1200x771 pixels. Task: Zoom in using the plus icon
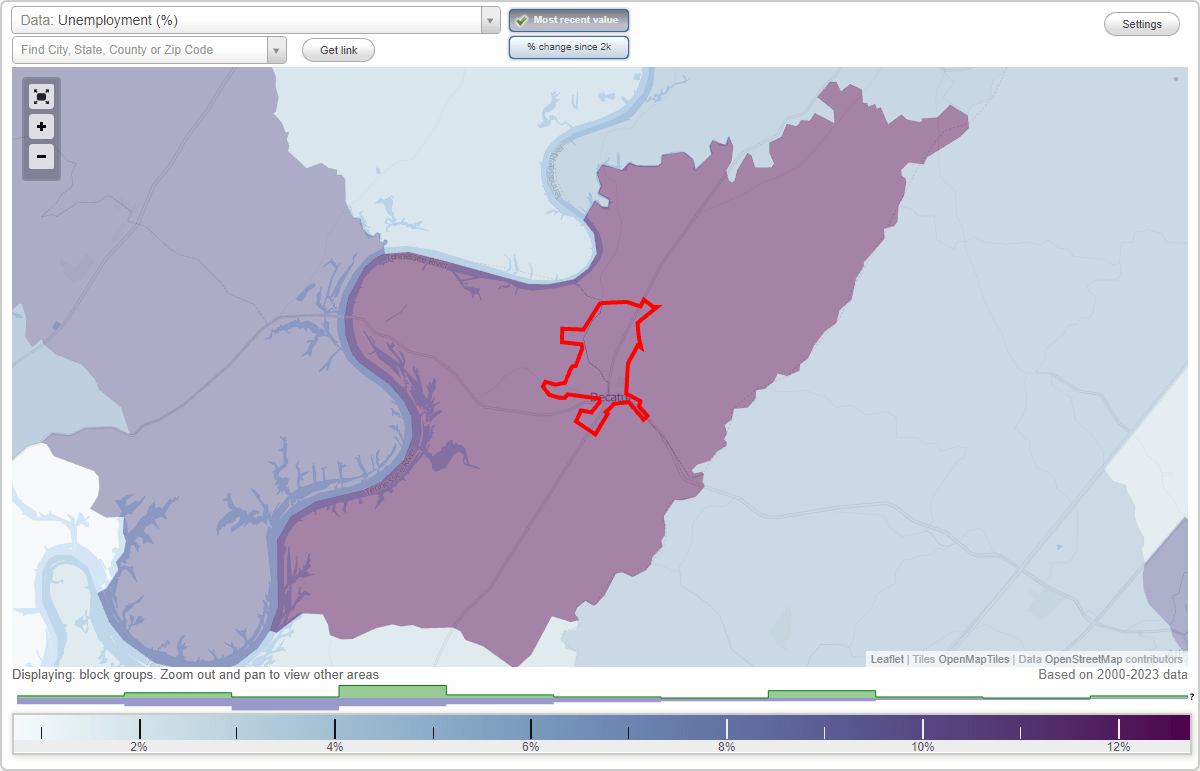click(41, 126)
